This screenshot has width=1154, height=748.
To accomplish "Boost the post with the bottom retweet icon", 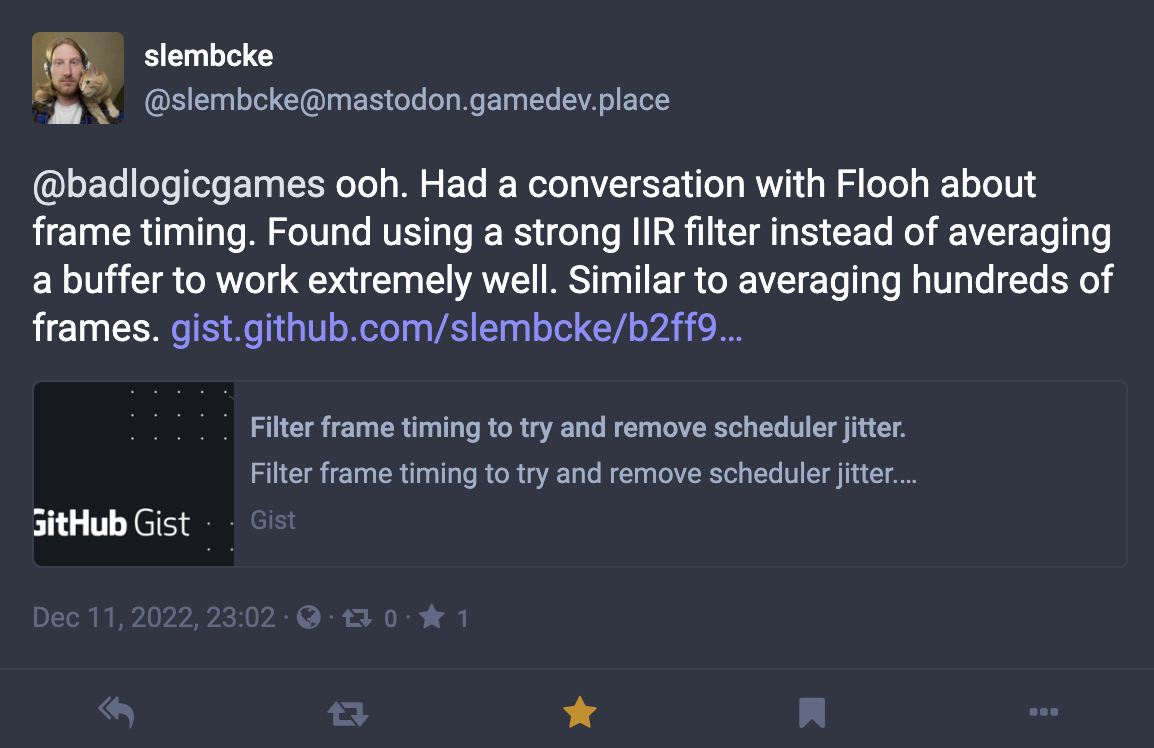I will [x=347, y=713].
